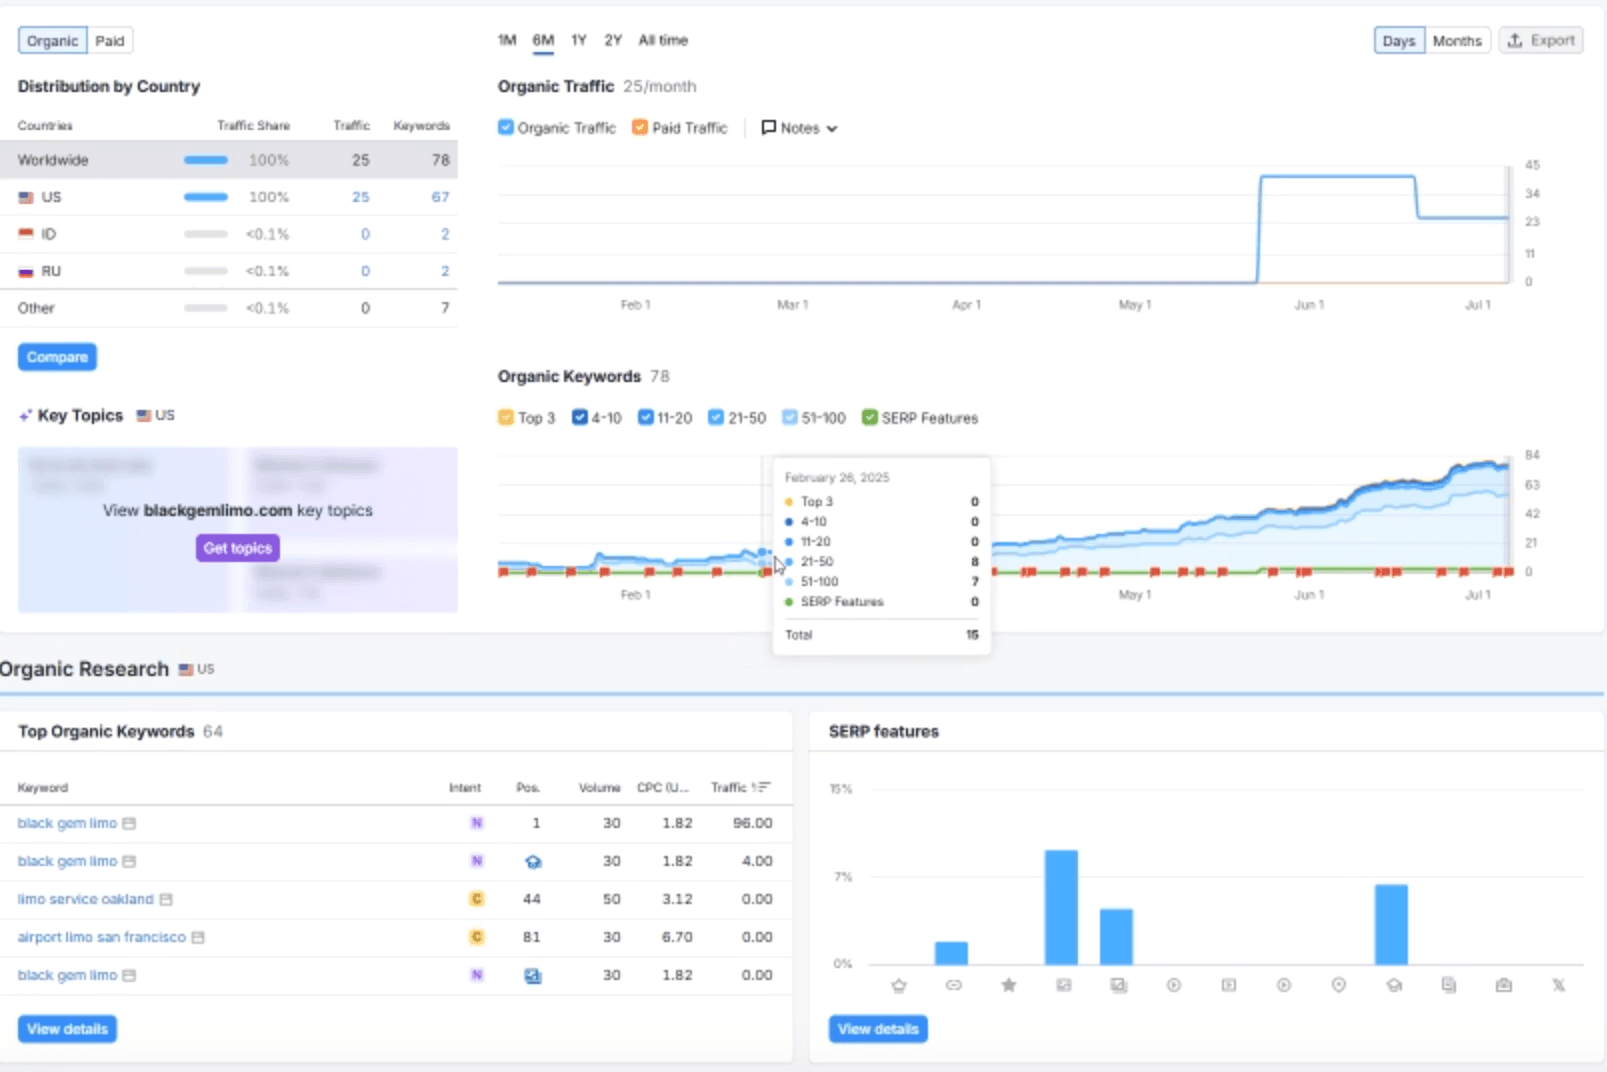The image size is (1607, 1072).
Task: Click the SERP feature badge in black gem limo position column
Action: pyautogui.click(x=535, y=861)
